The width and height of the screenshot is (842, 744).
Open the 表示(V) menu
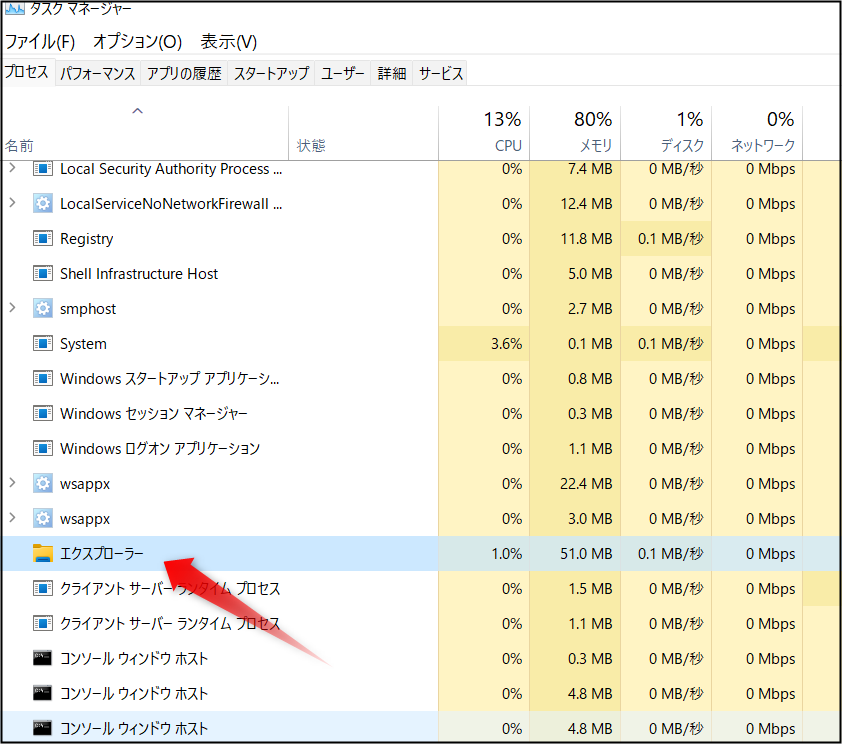[229, 42]
